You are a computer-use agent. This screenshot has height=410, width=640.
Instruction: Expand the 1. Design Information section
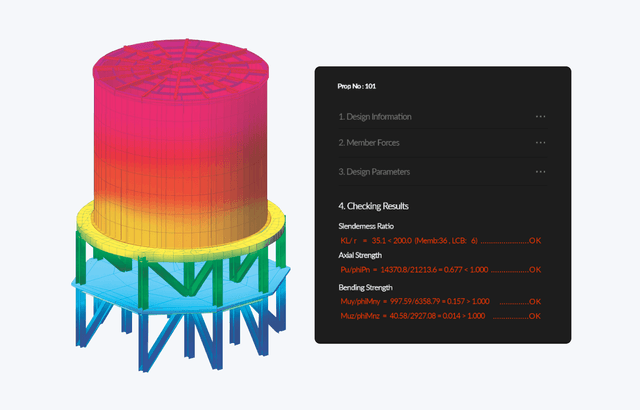pyautogui.click(x=375, y=117)
